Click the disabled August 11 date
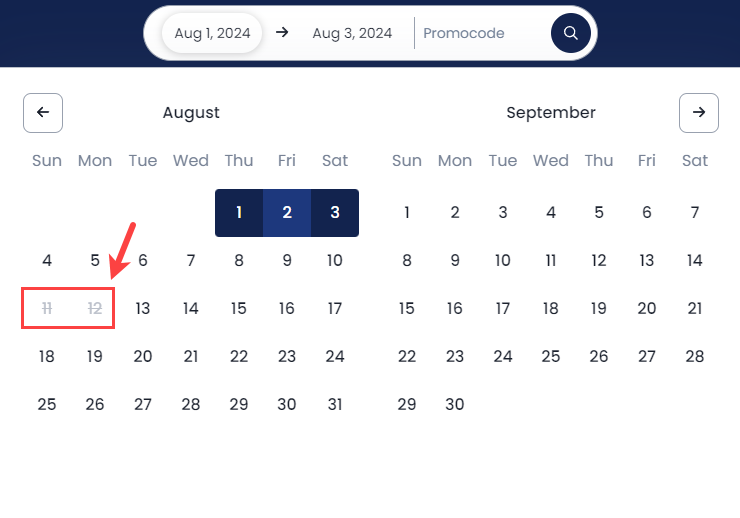This screenshot has height=518, width=740. tap(47, 309)
